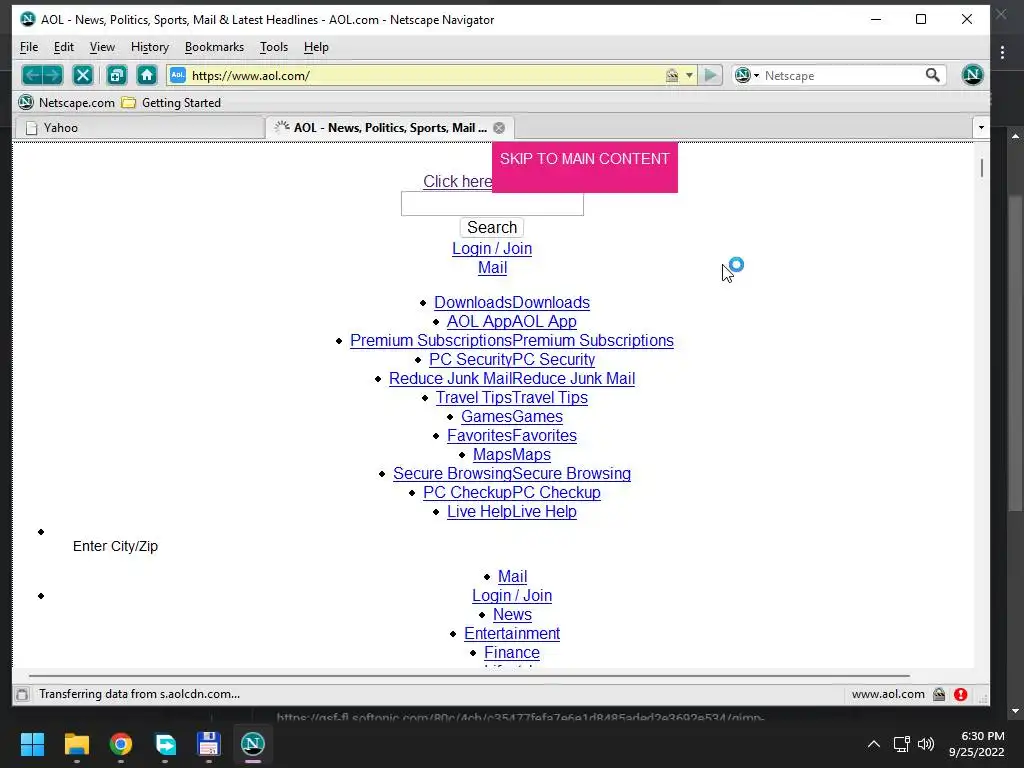Open Netscape.com bookmark
1024x768 pixels.
pyautogui.click(x=67, y=103)
